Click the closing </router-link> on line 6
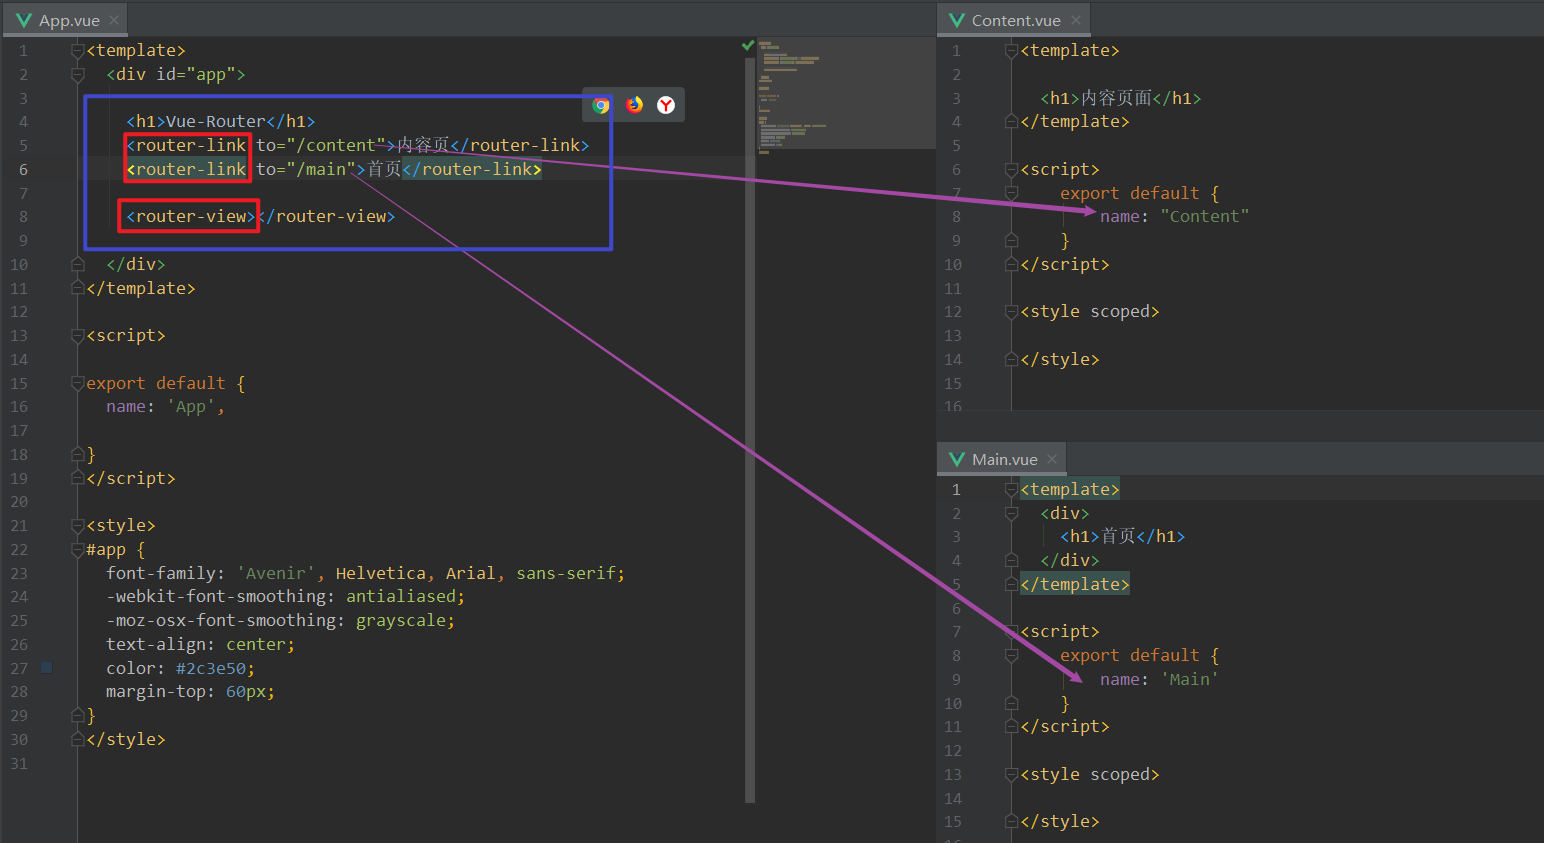1544x843 pixels. [472, 169]
